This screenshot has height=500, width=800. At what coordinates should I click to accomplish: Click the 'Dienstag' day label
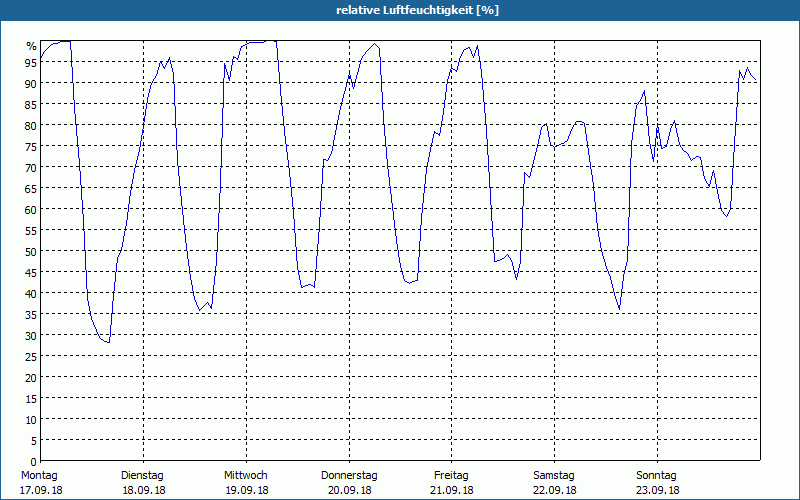click(x=142, y=476)
